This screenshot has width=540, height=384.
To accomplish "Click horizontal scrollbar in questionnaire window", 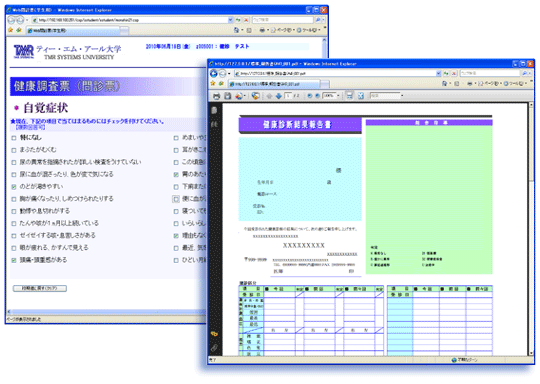I will [x=106, y=312].
